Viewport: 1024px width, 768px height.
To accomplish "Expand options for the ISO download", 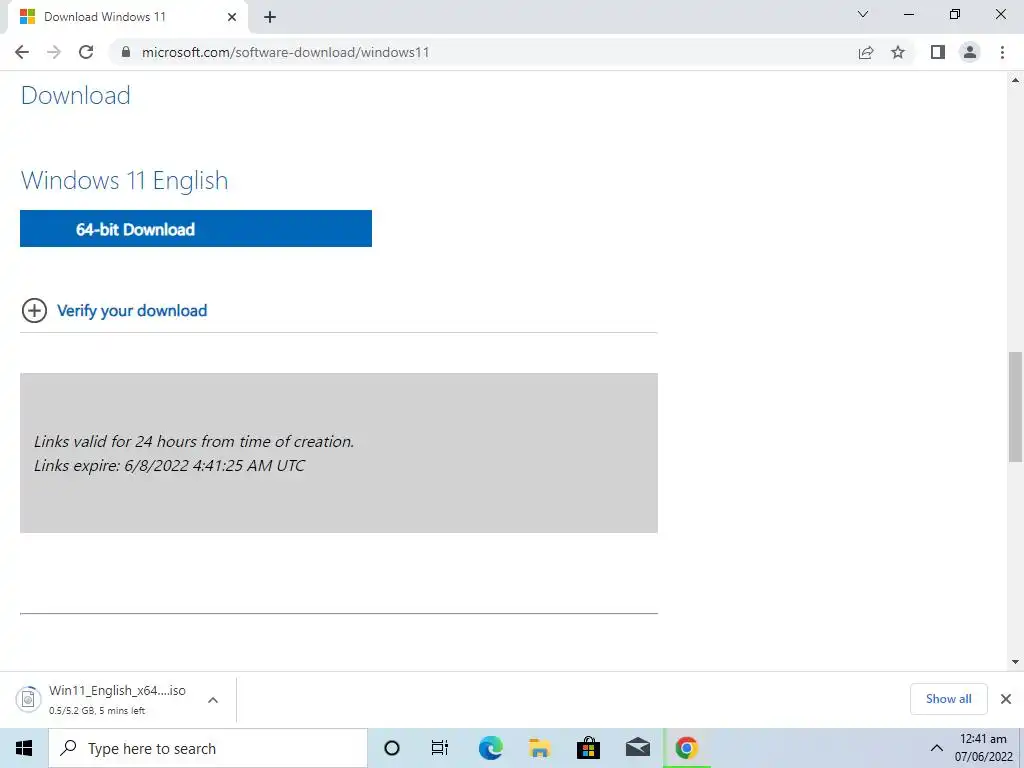I will coord(213,700).
